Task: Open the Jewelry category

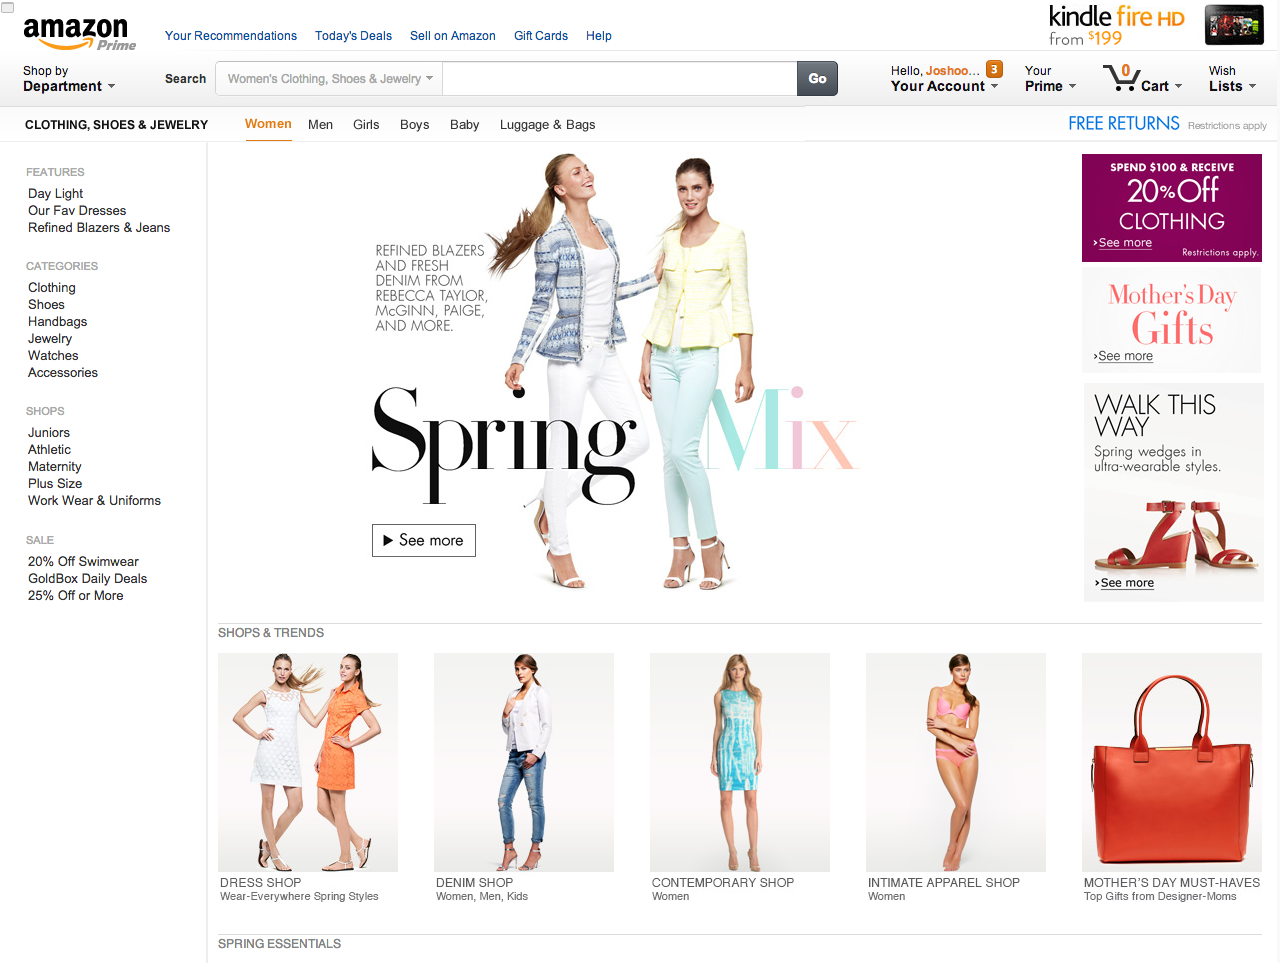Action: coord(50,339)
